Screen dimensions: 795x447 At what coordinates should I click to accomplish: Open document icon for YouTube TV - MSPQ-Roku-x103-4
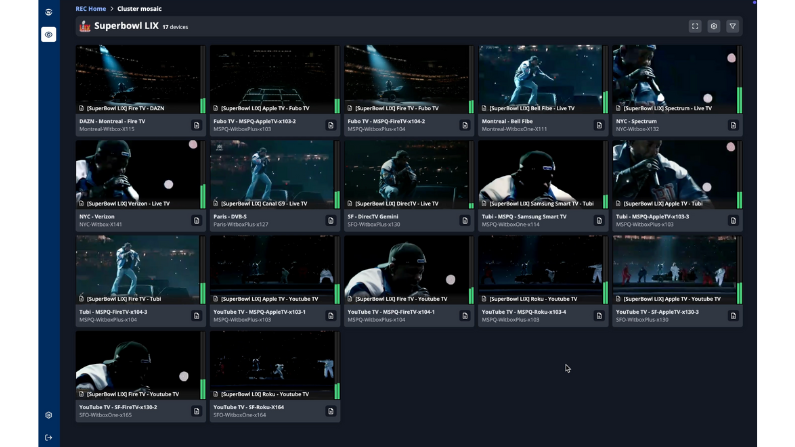(599, 316)
